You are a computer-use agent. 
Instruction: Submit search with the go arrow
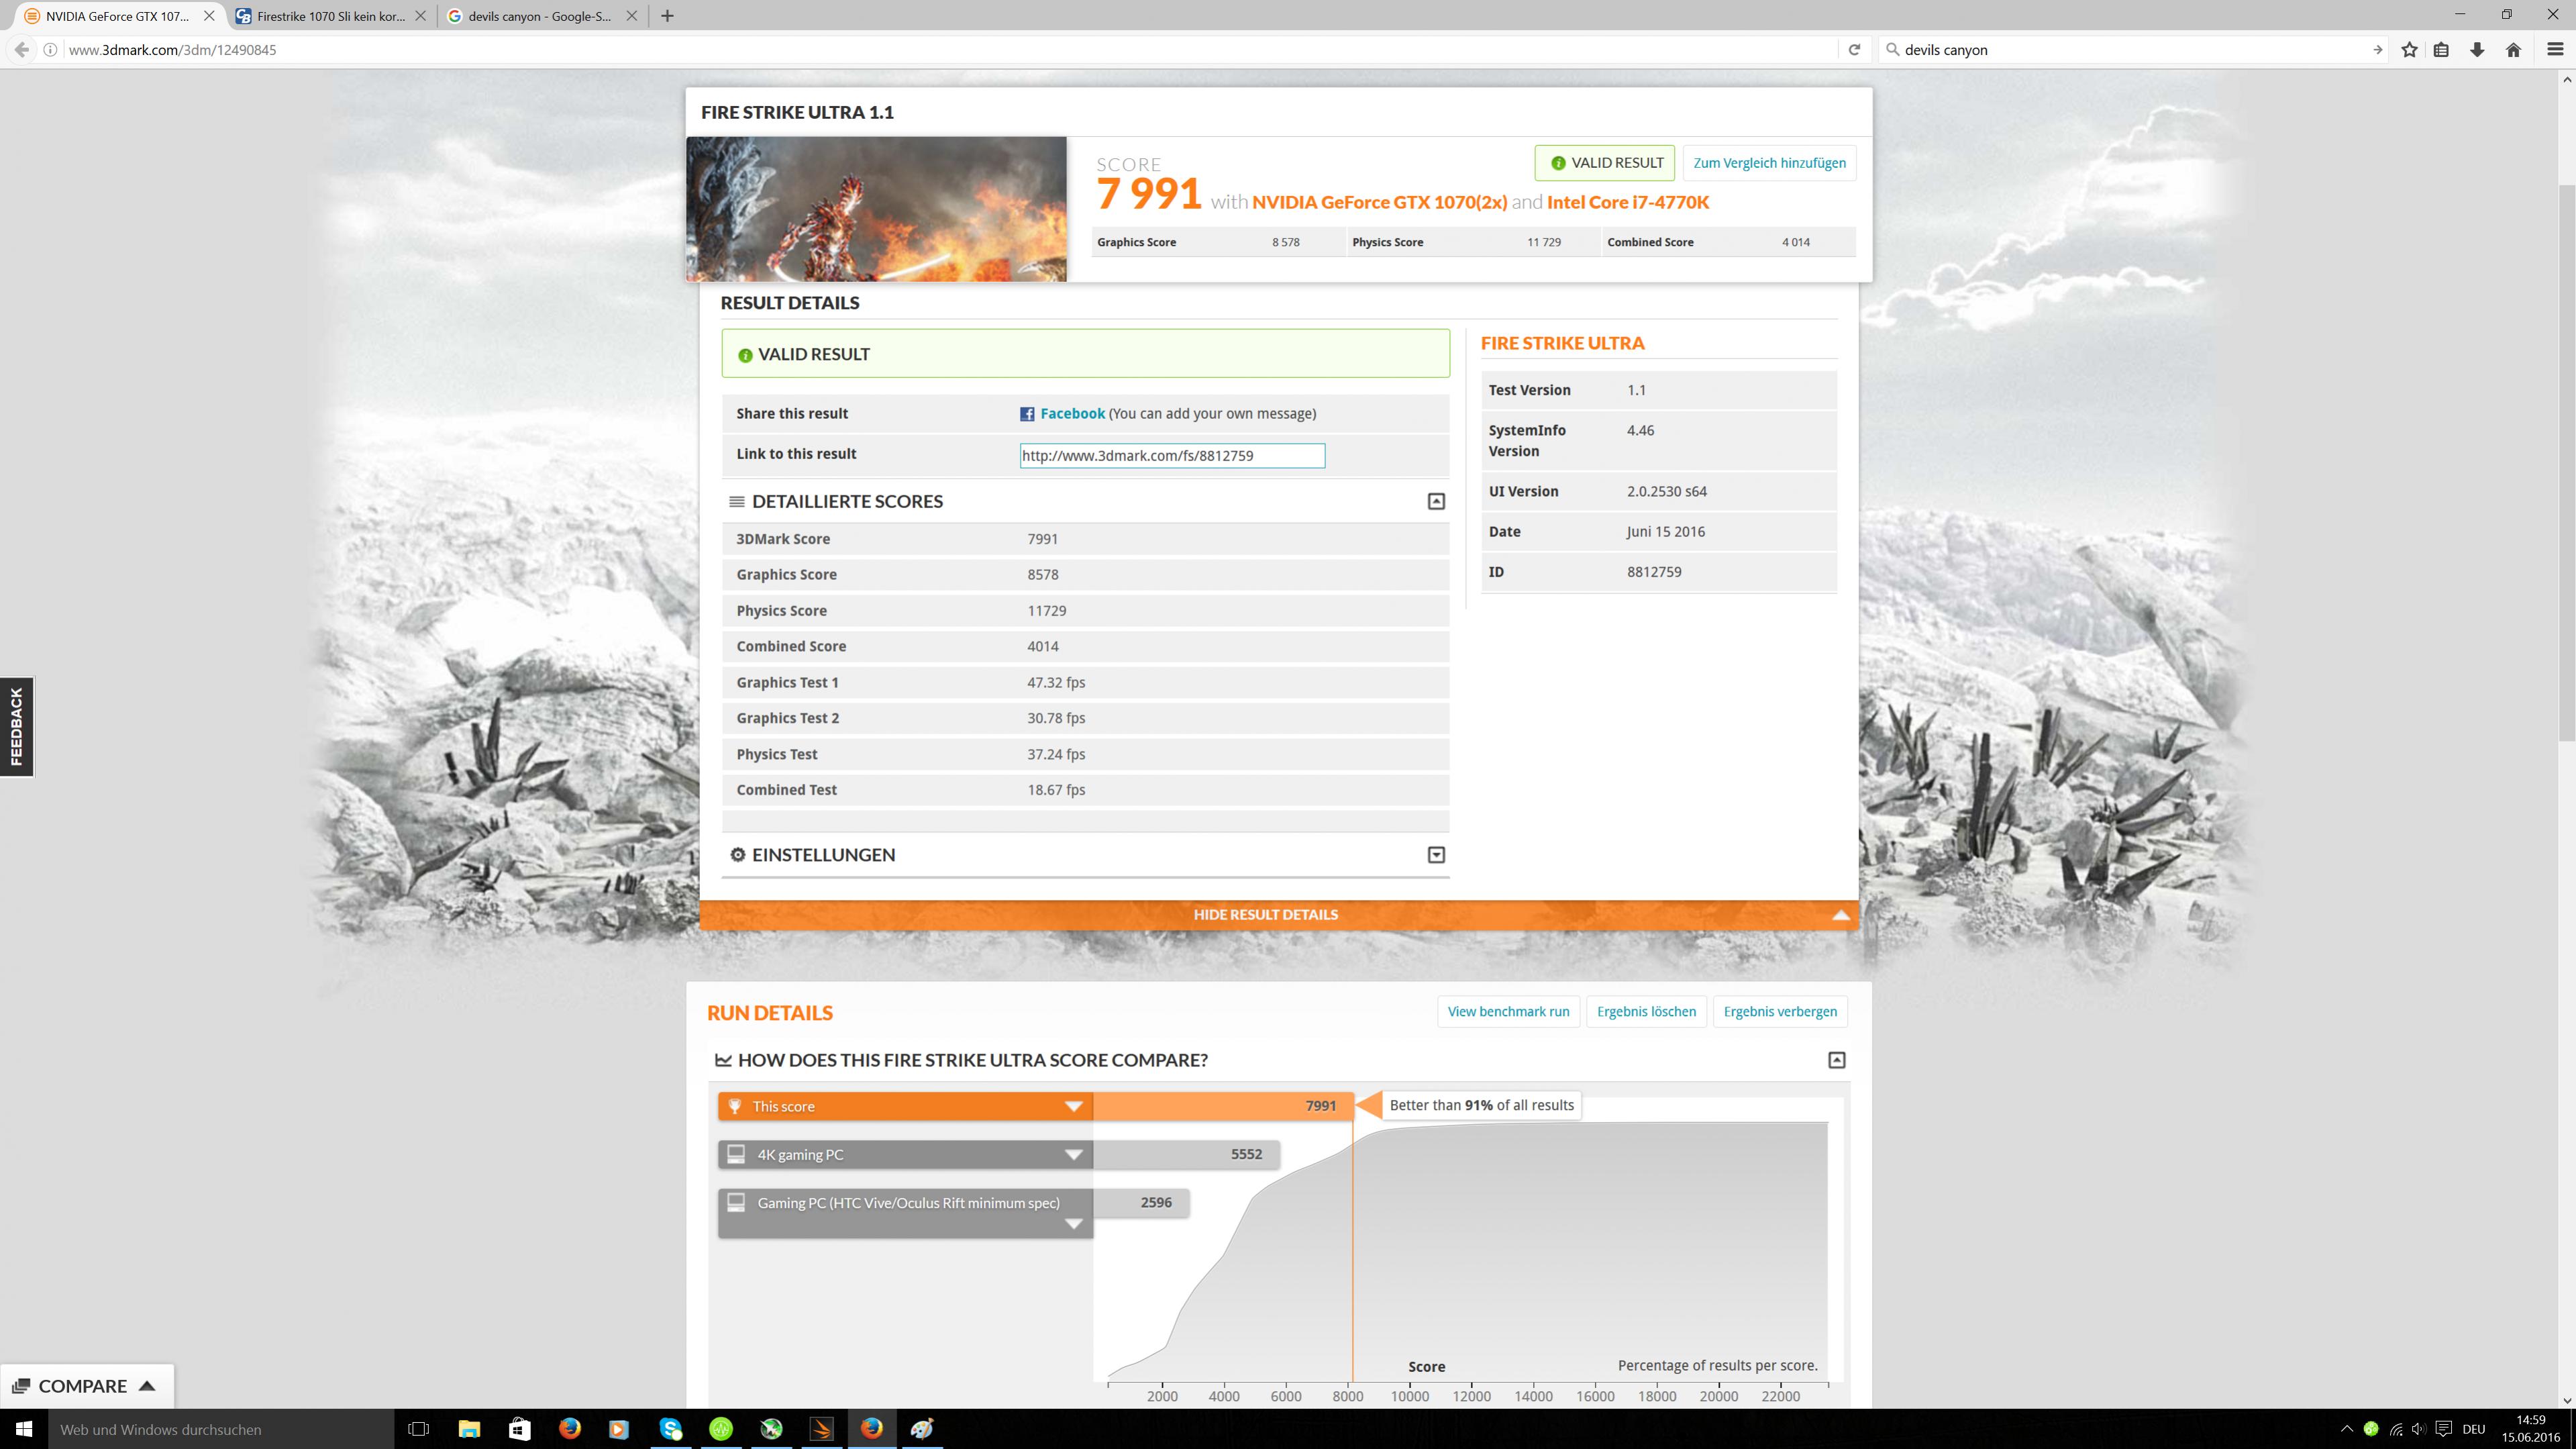tap(2377, 49)
